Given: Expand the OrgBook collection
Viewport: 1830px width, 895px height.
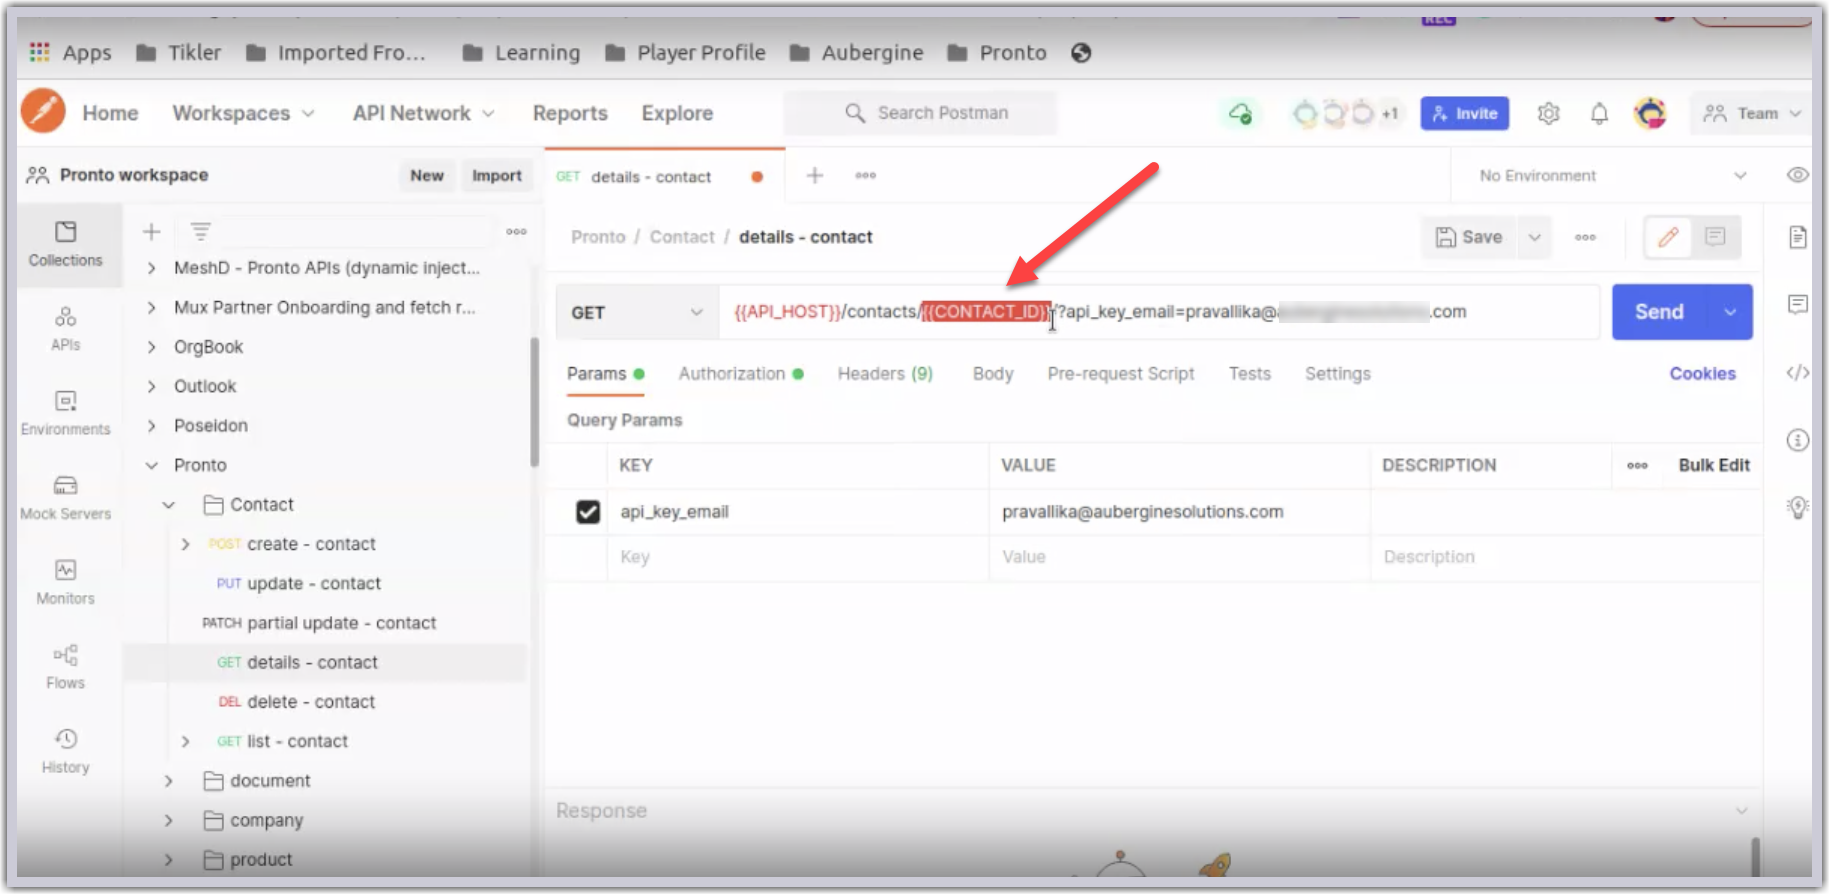Looking at the screenshot, I should (x=152, y=347).
